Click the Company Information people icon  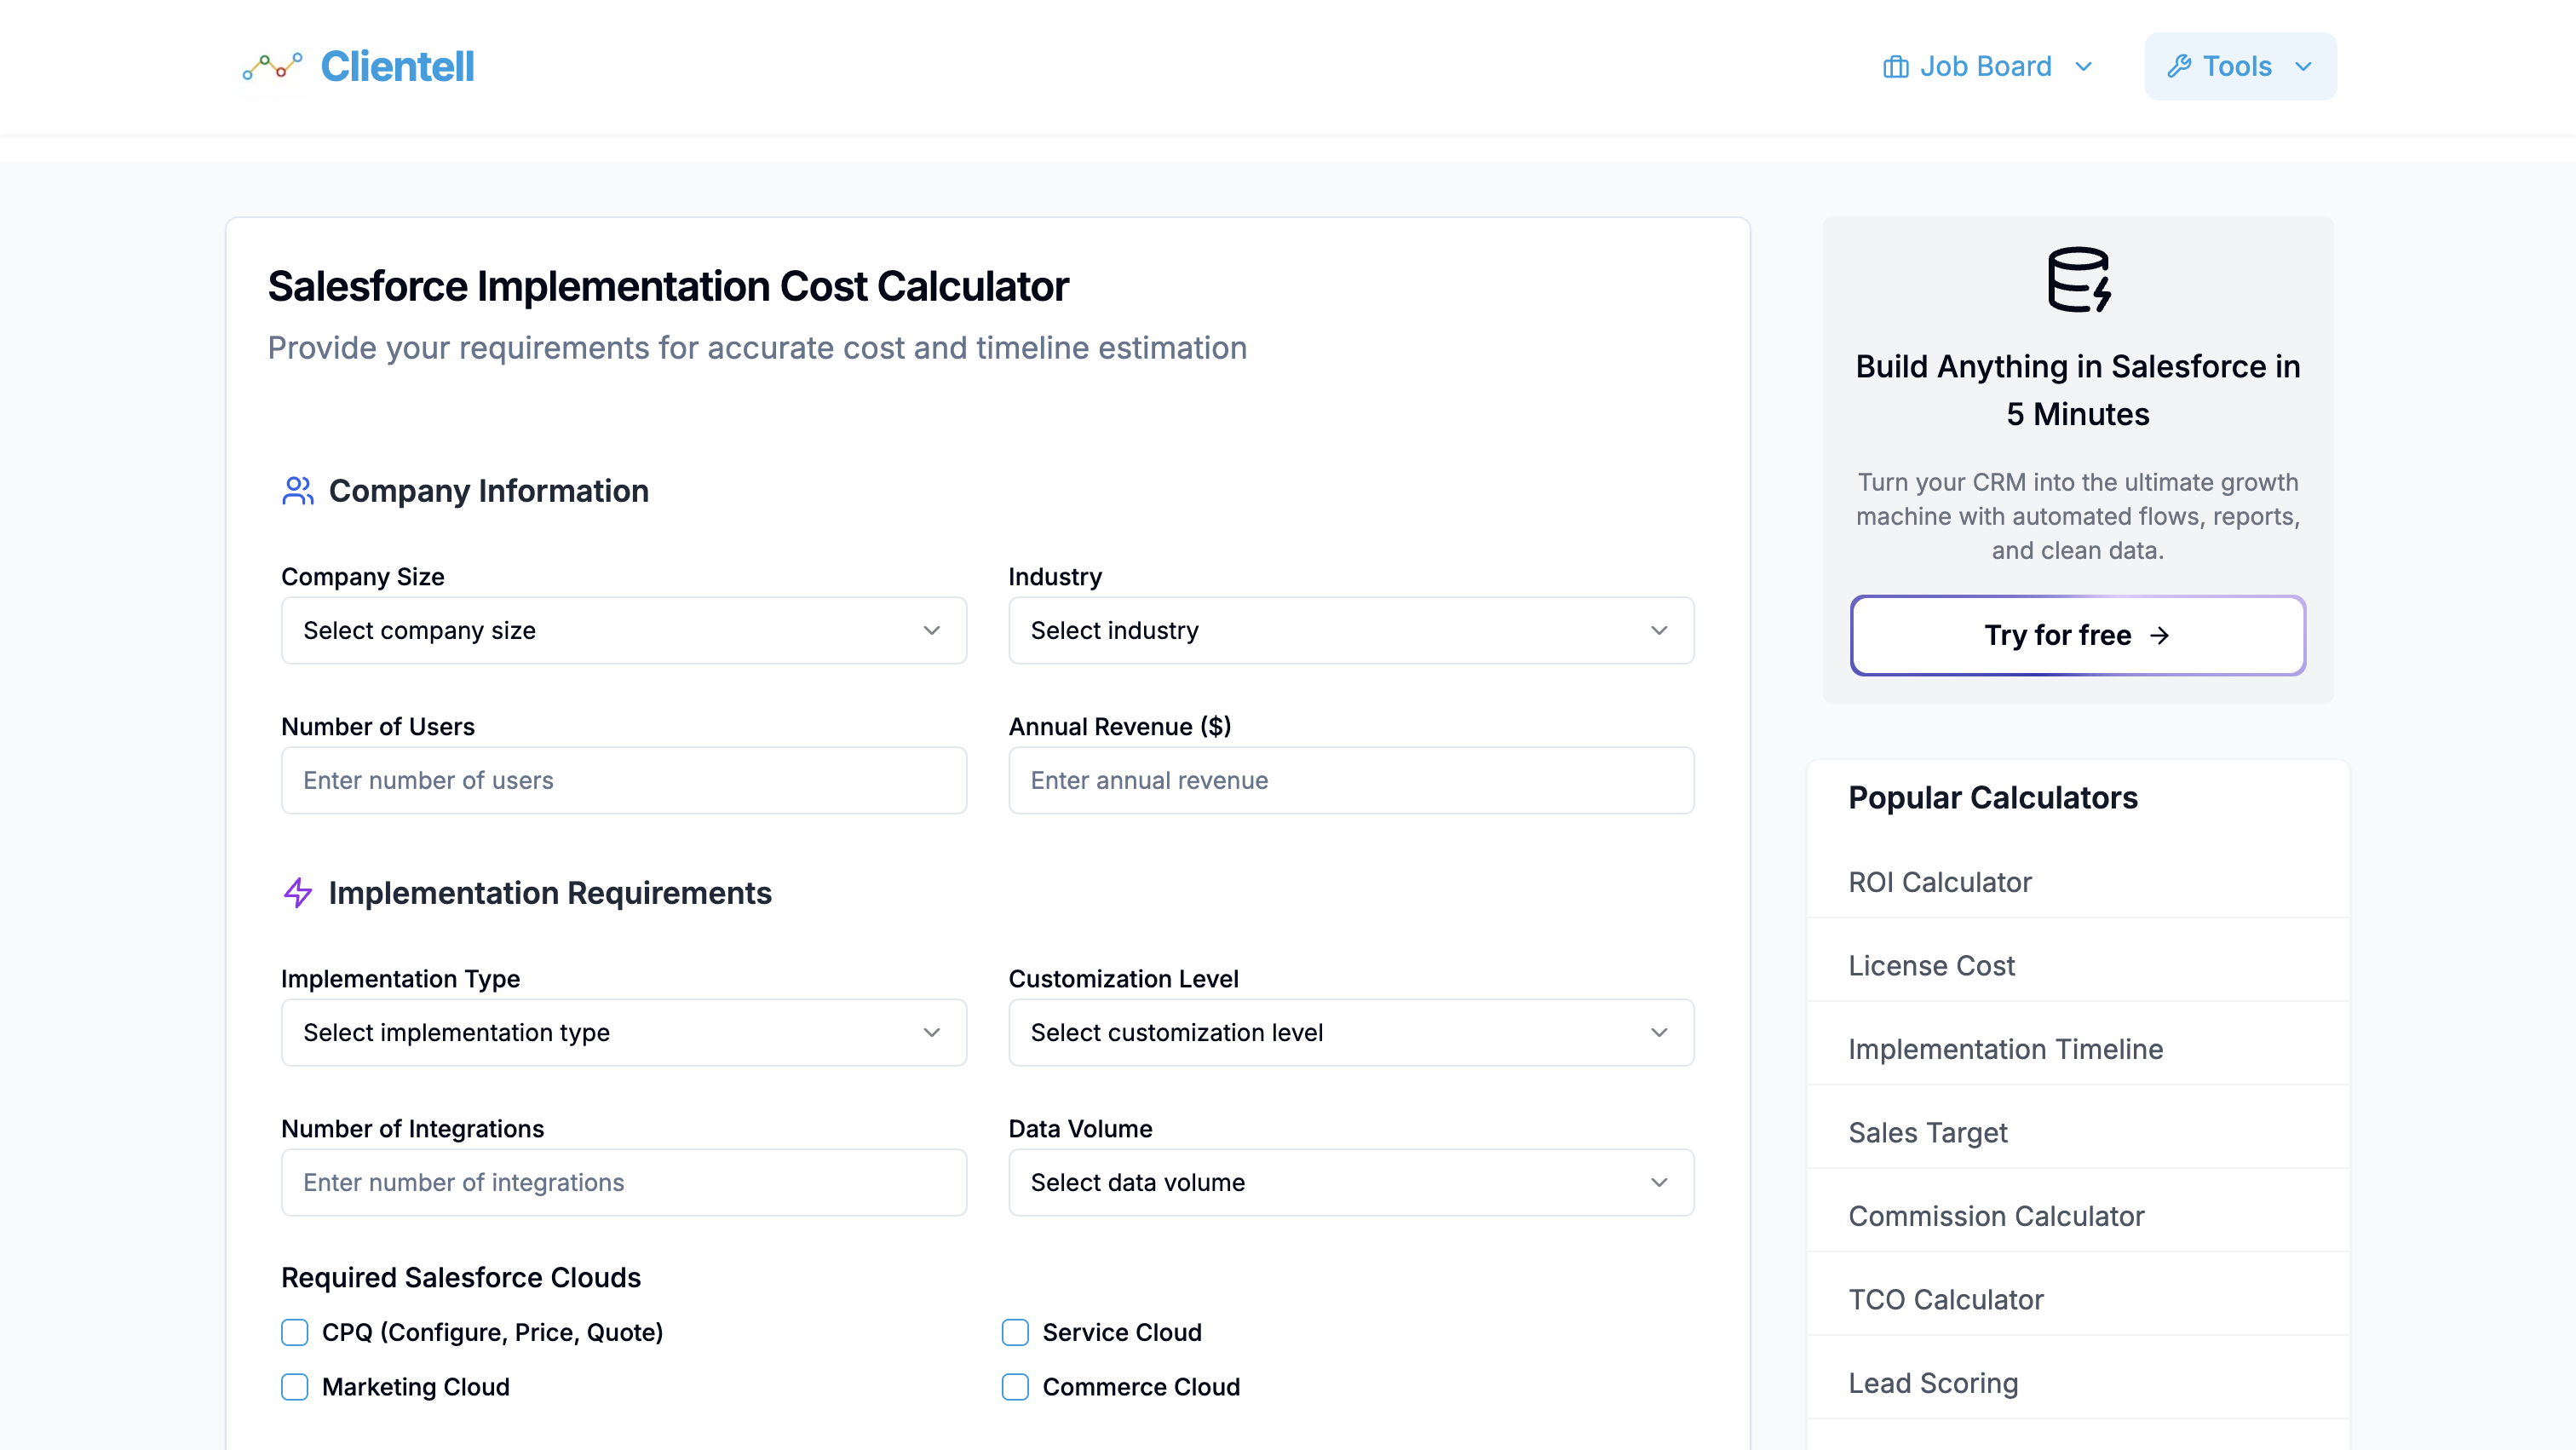297,491
